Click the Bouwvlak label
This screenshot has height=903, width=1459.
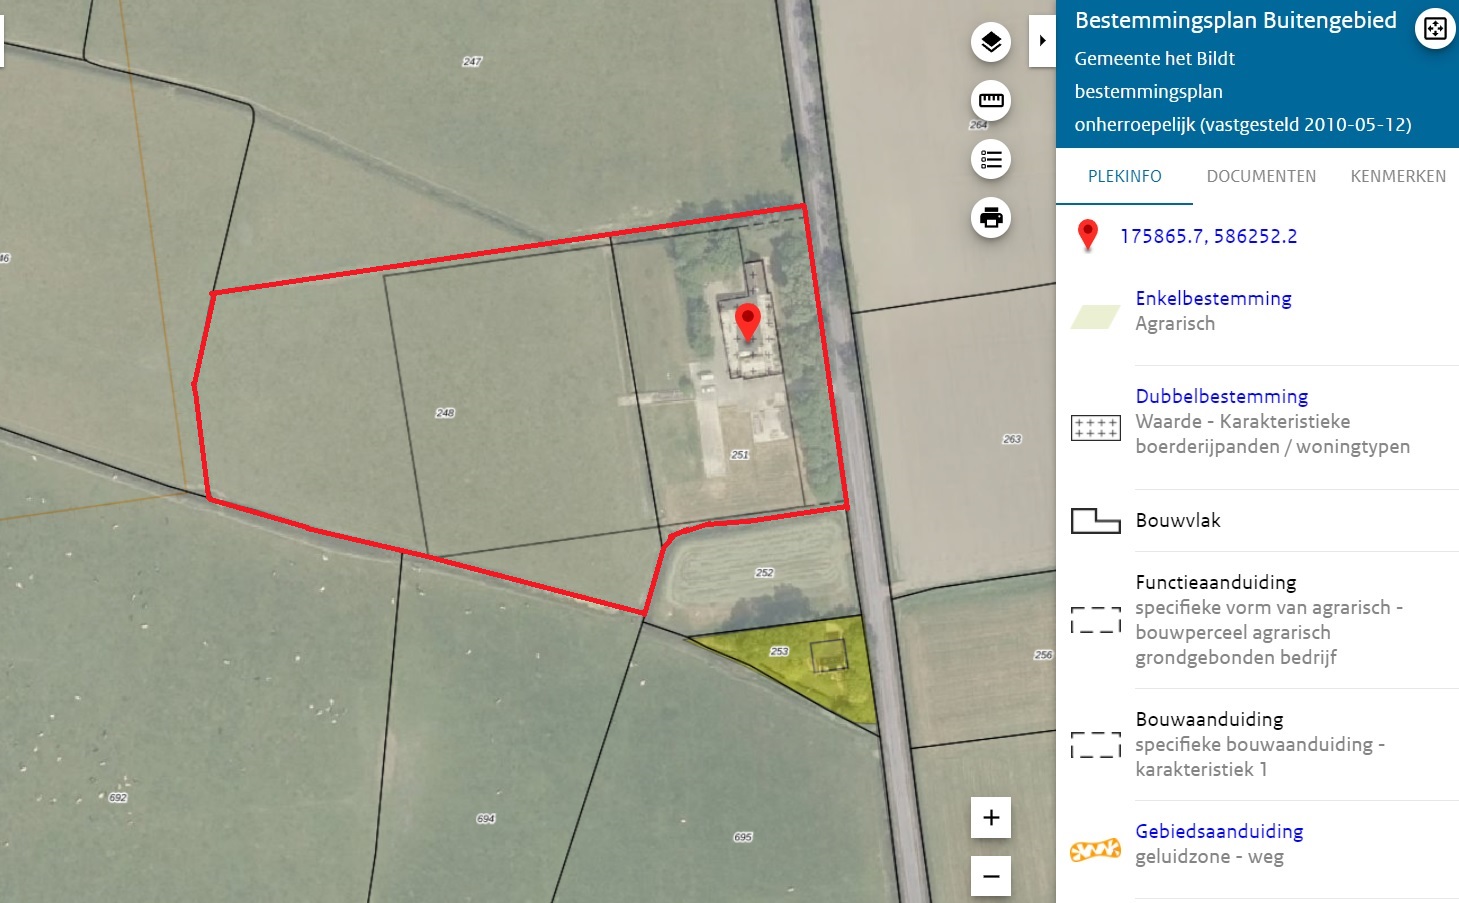coord(1178,520)
